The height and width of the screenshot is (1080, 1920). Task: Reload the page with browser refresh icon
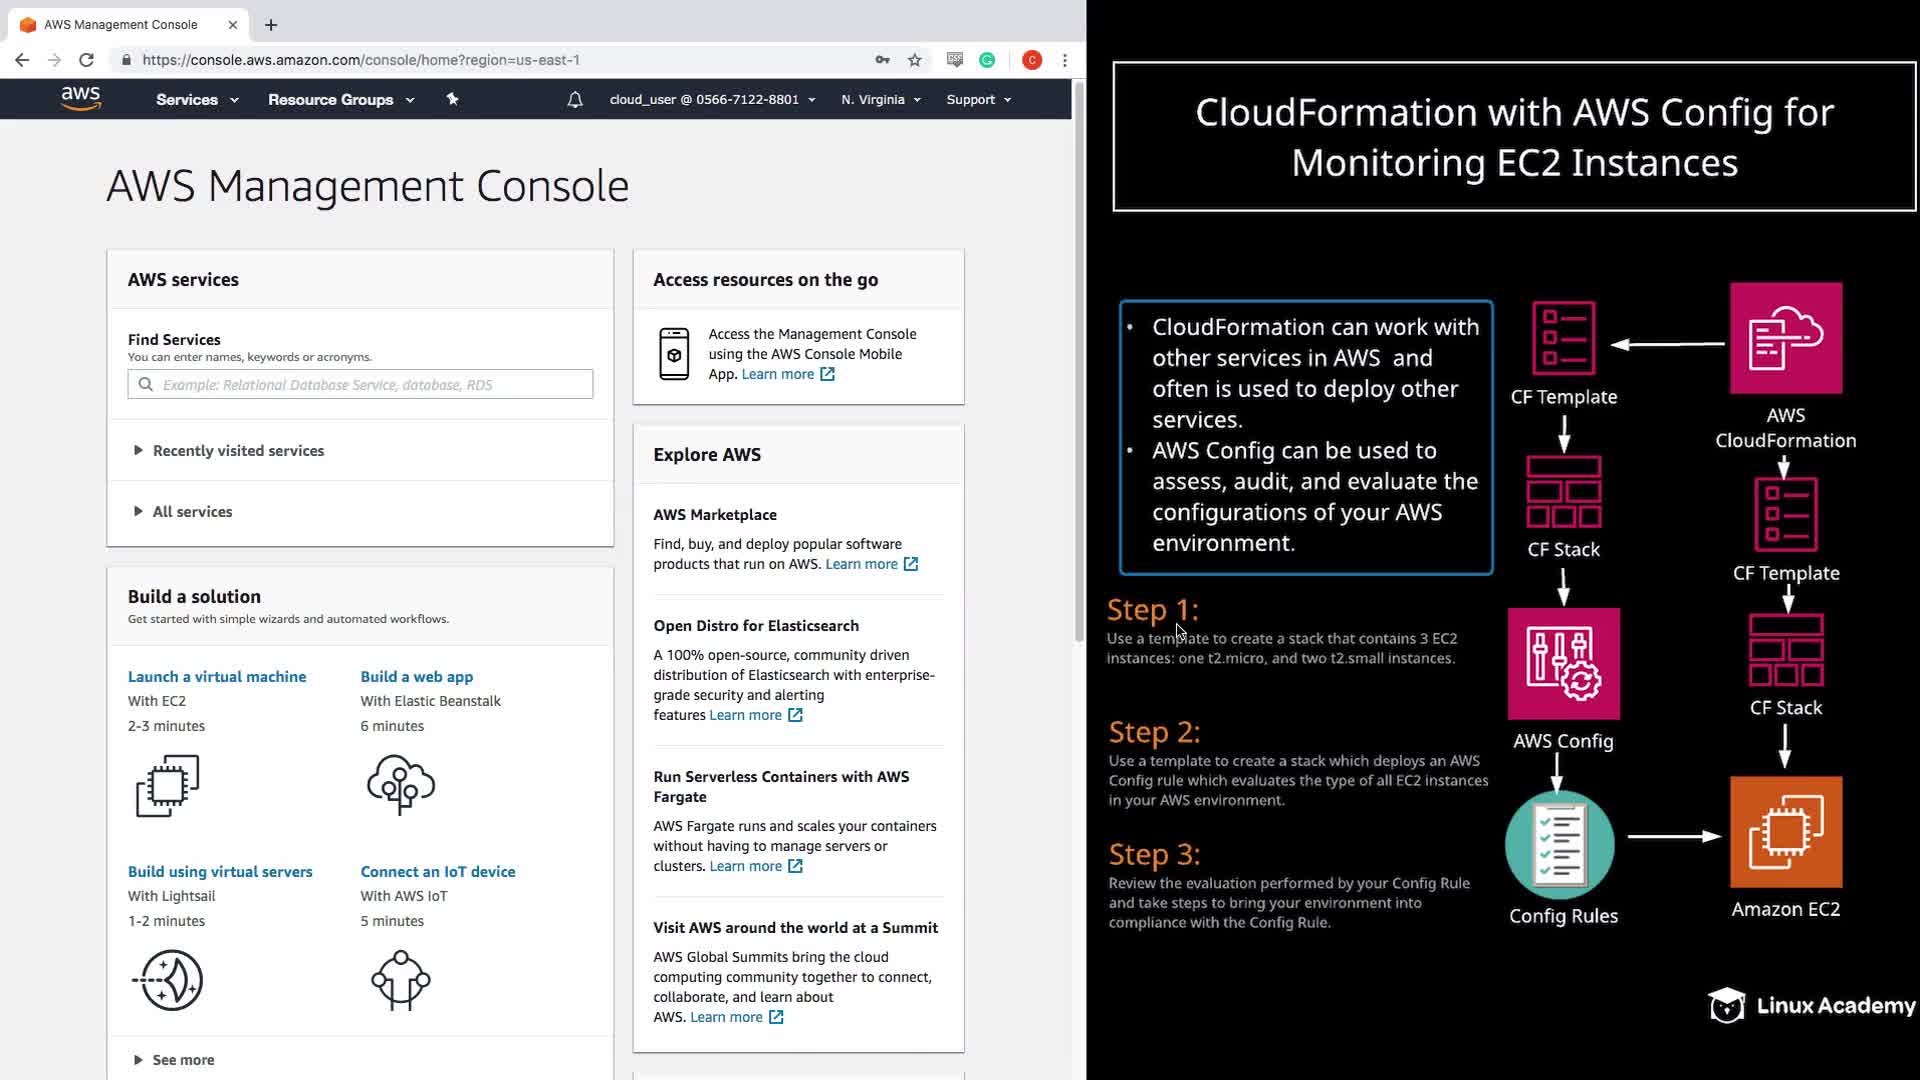[x=87, y=60]
